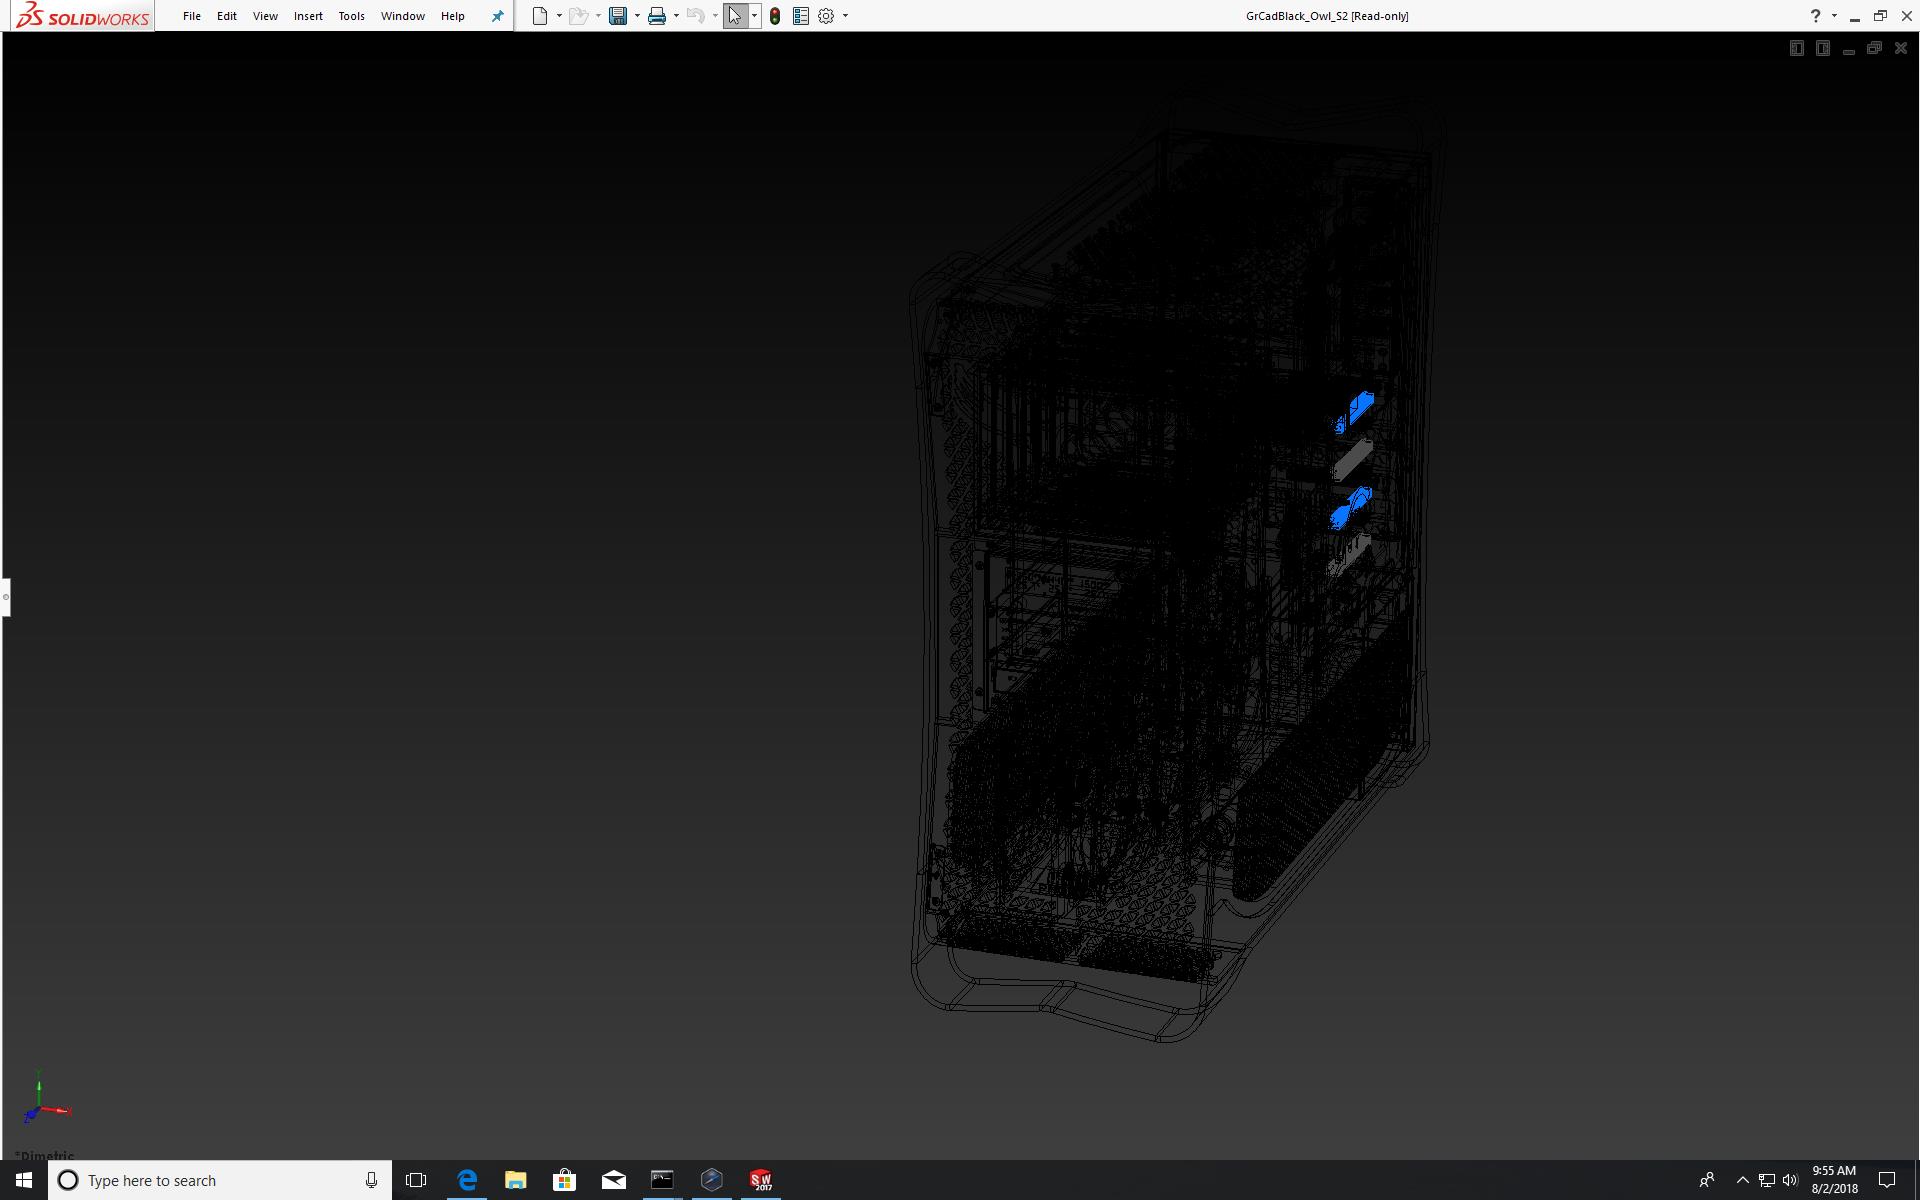Click the New document icon

tap(540, 16)
